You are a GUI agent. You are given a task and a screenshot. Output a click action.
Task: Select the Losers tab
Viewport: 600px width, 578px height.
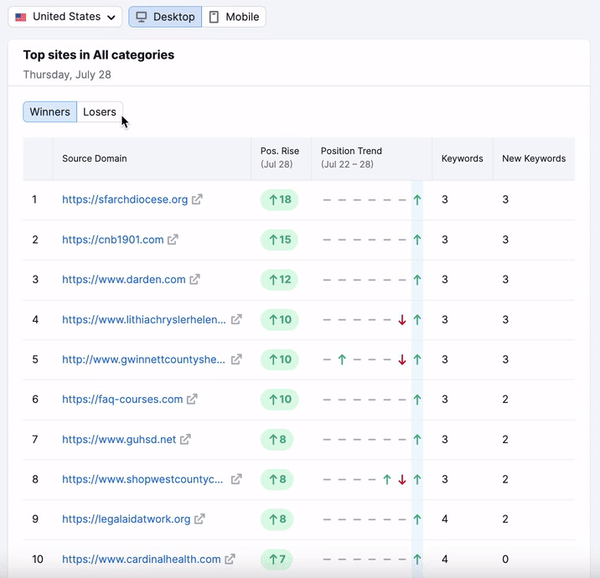99,112
